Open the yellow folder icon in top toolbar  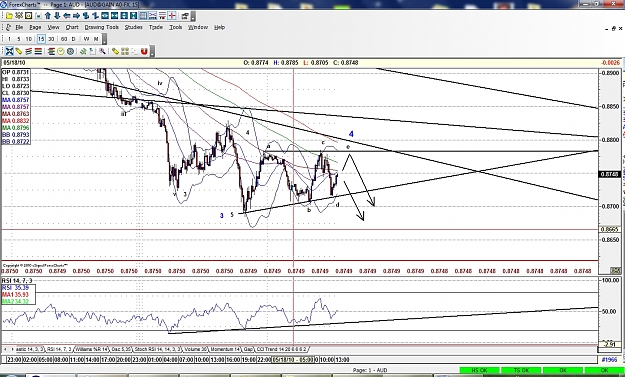(x=9, y=16)
